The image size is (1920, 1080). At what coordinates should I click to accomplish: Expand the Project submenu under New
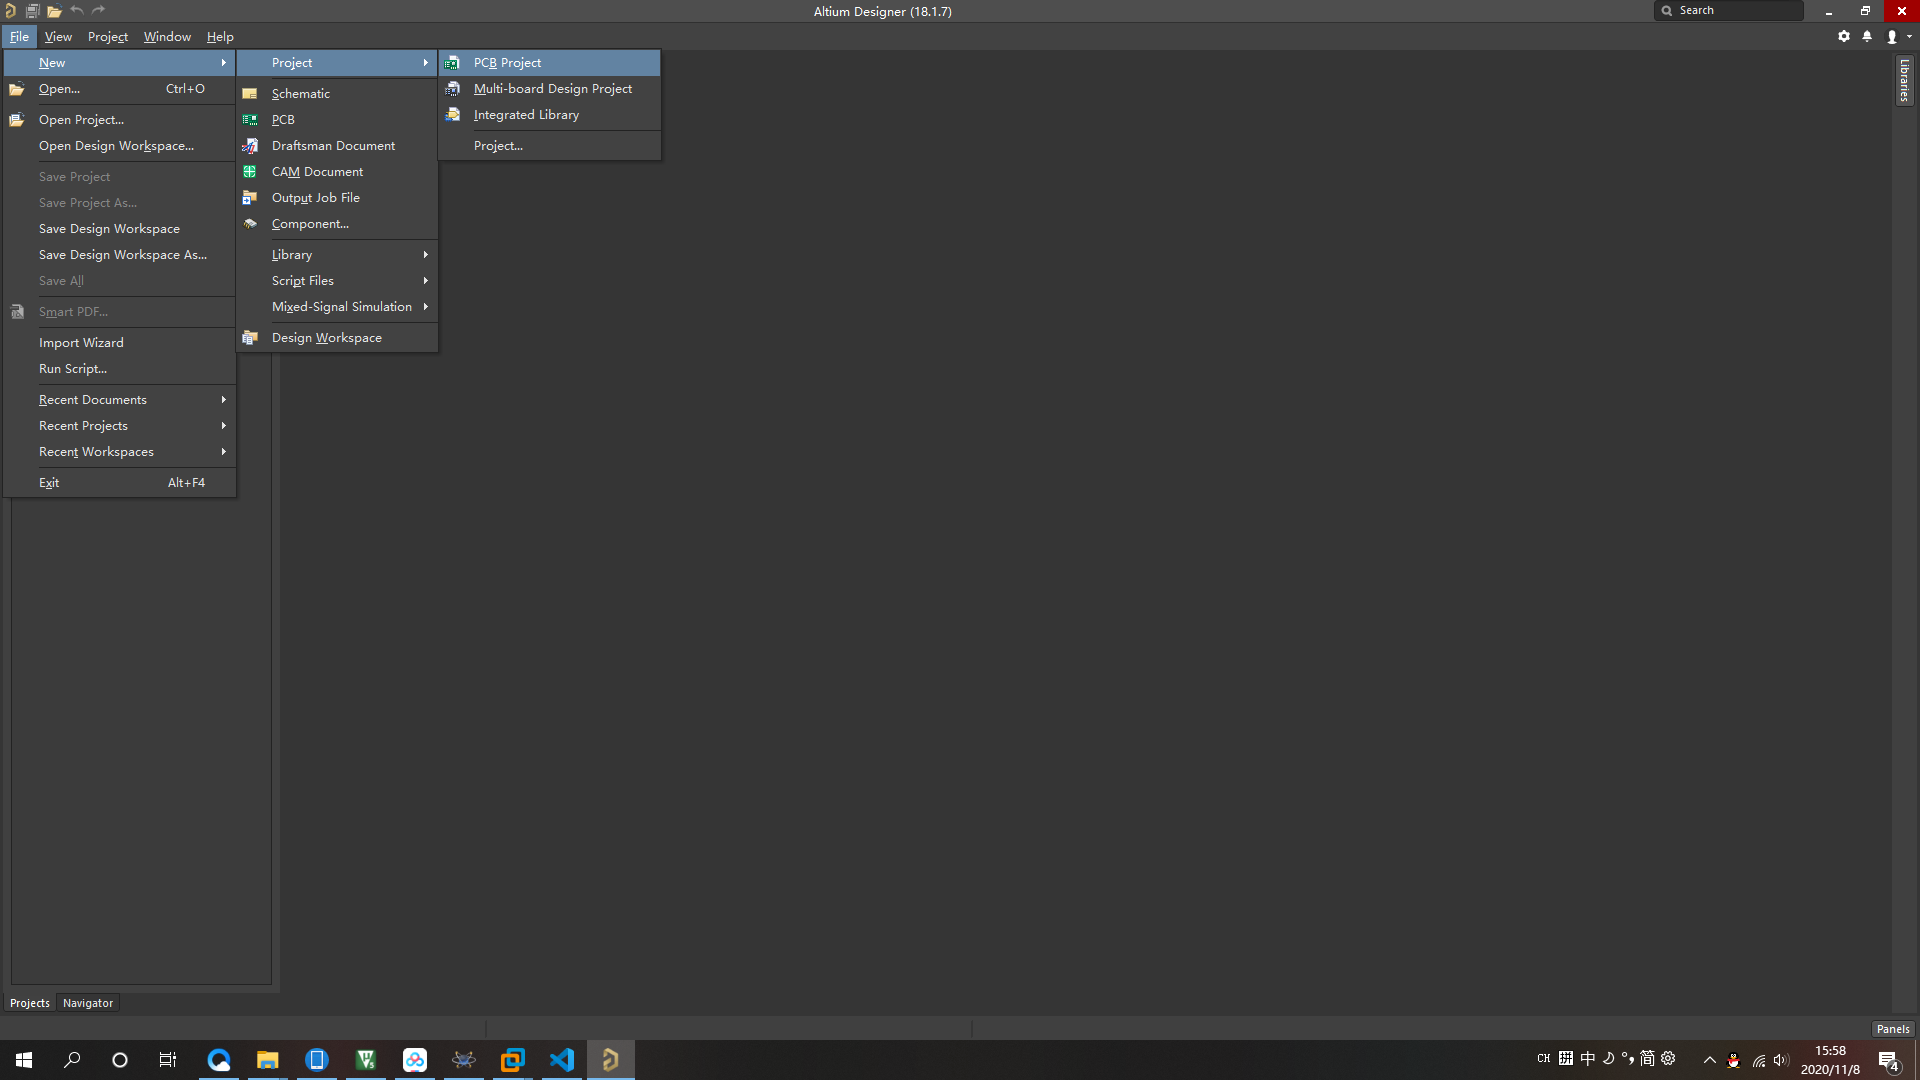pos(337,63)
